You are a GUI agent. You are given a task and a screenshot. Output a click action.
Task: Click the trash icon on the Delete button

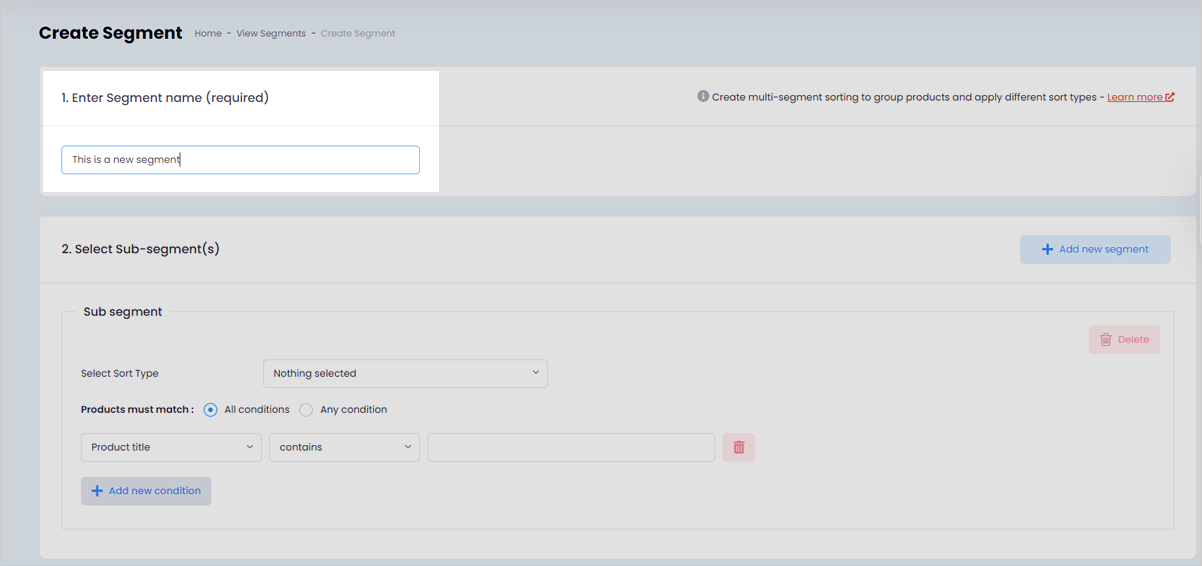tap(1106, 340)
